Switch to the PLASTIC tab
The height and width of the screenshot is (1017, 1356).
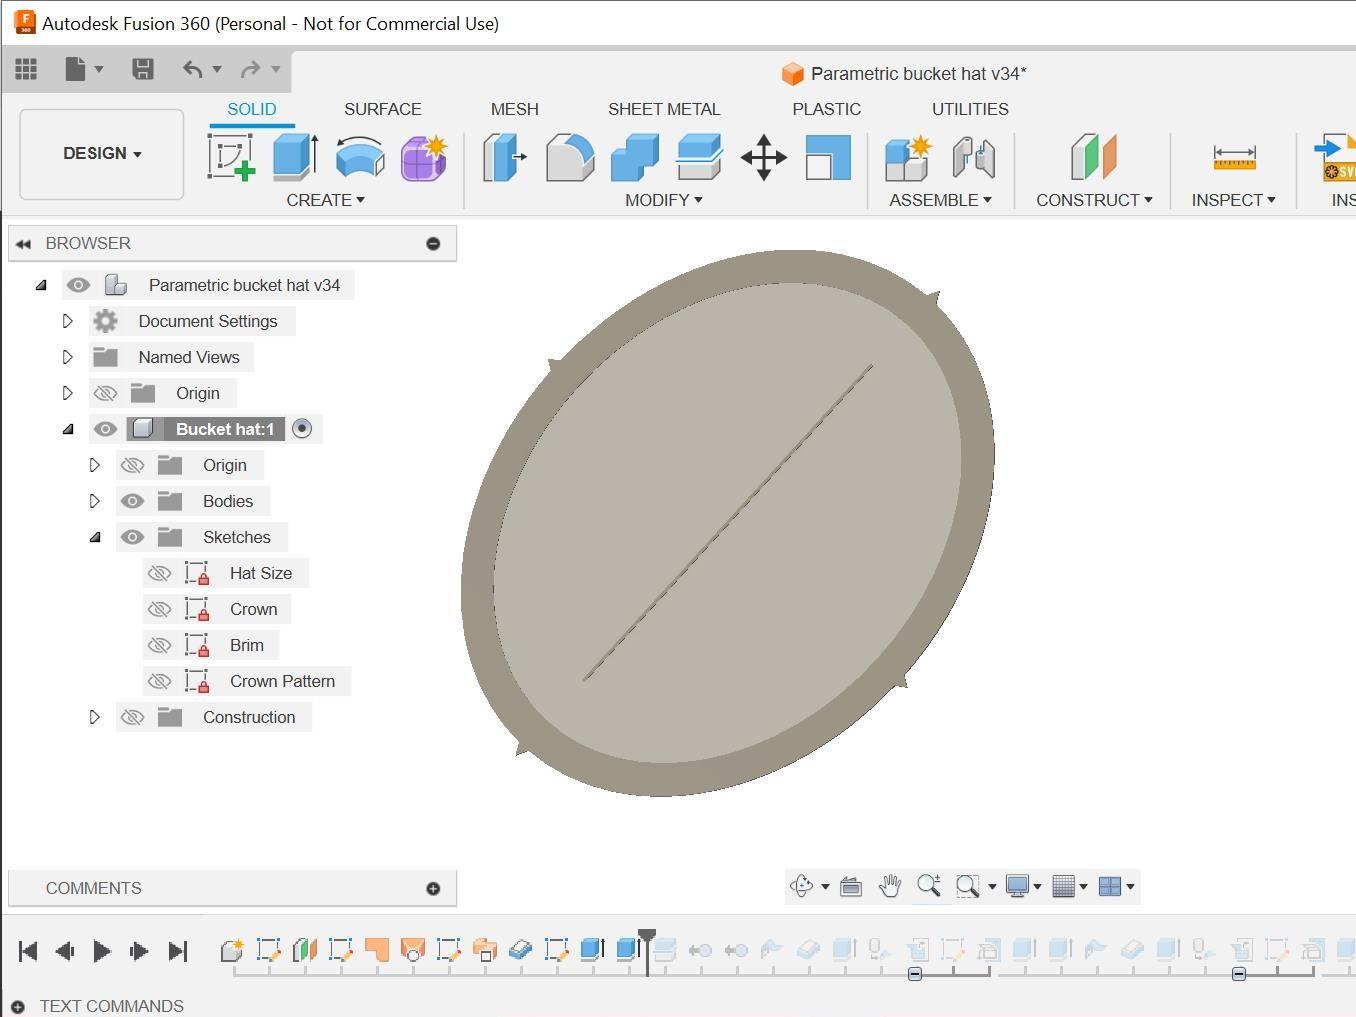click(x=827, y=109)
